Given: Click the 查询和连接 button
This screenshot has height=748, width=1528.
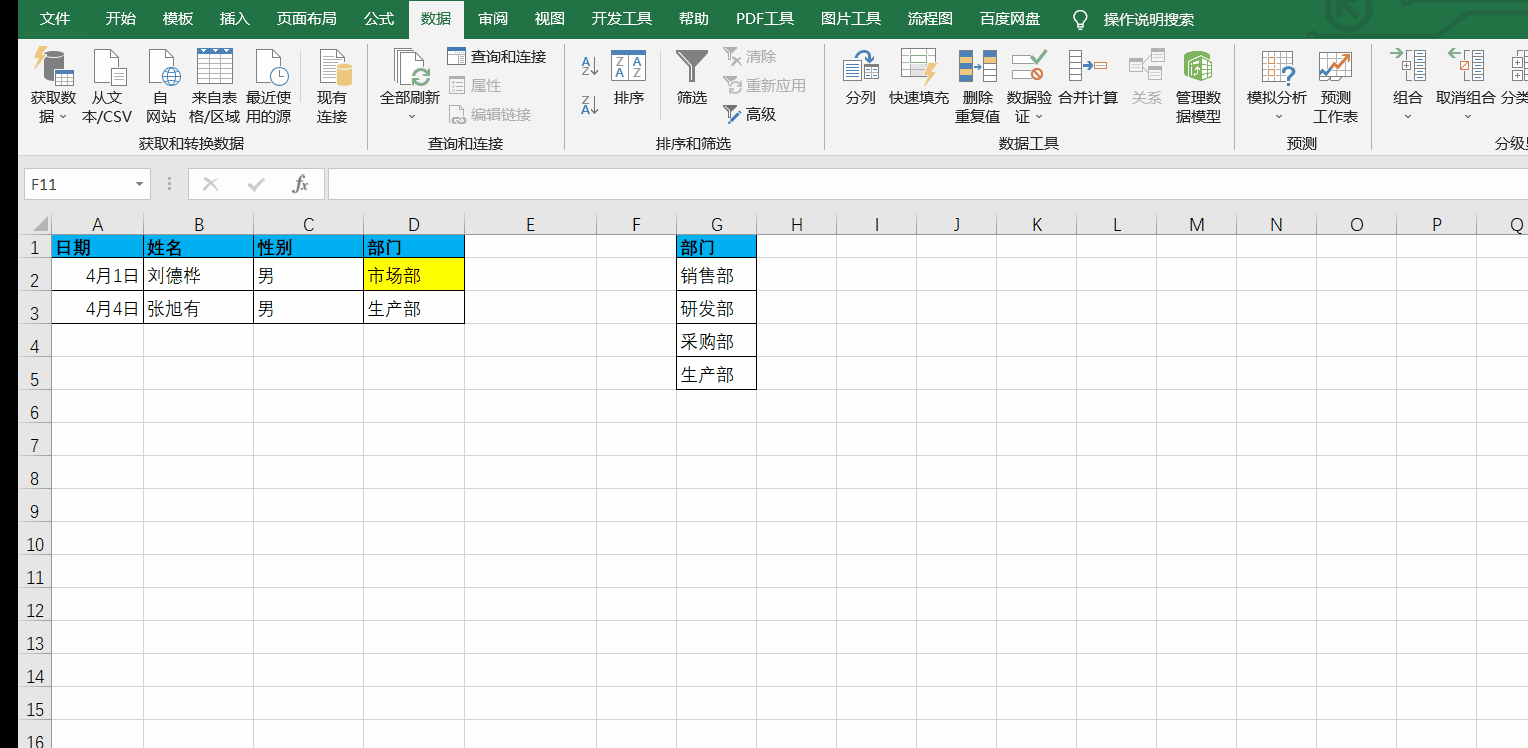Looking at the screenshot, I should [x=497, y=57].
